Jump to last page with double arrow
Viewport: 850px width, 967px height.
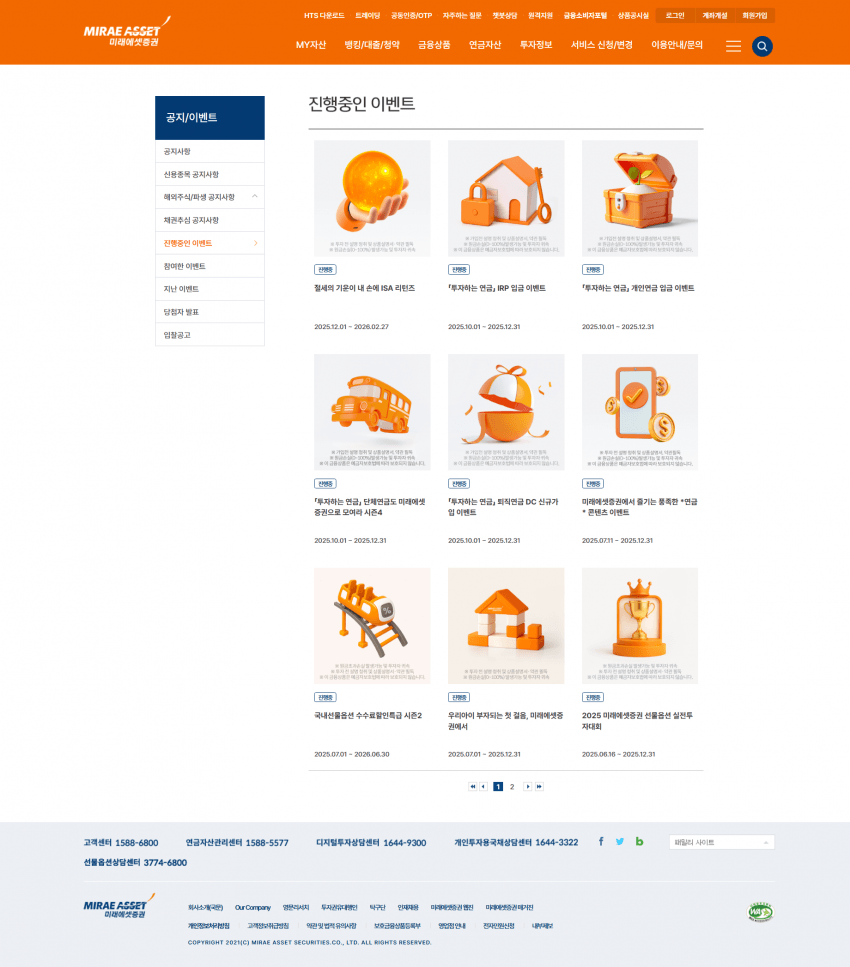540,787
